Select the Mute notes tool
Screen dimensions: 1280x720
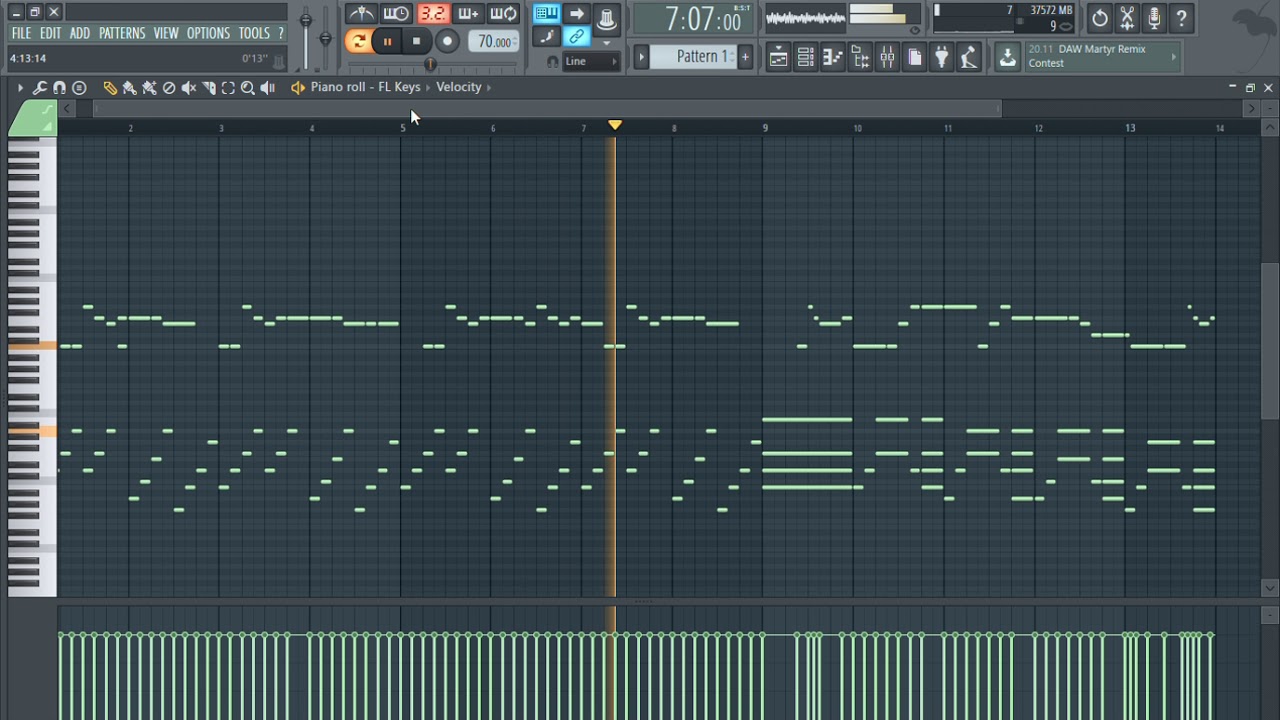click(x=188, y=88)
